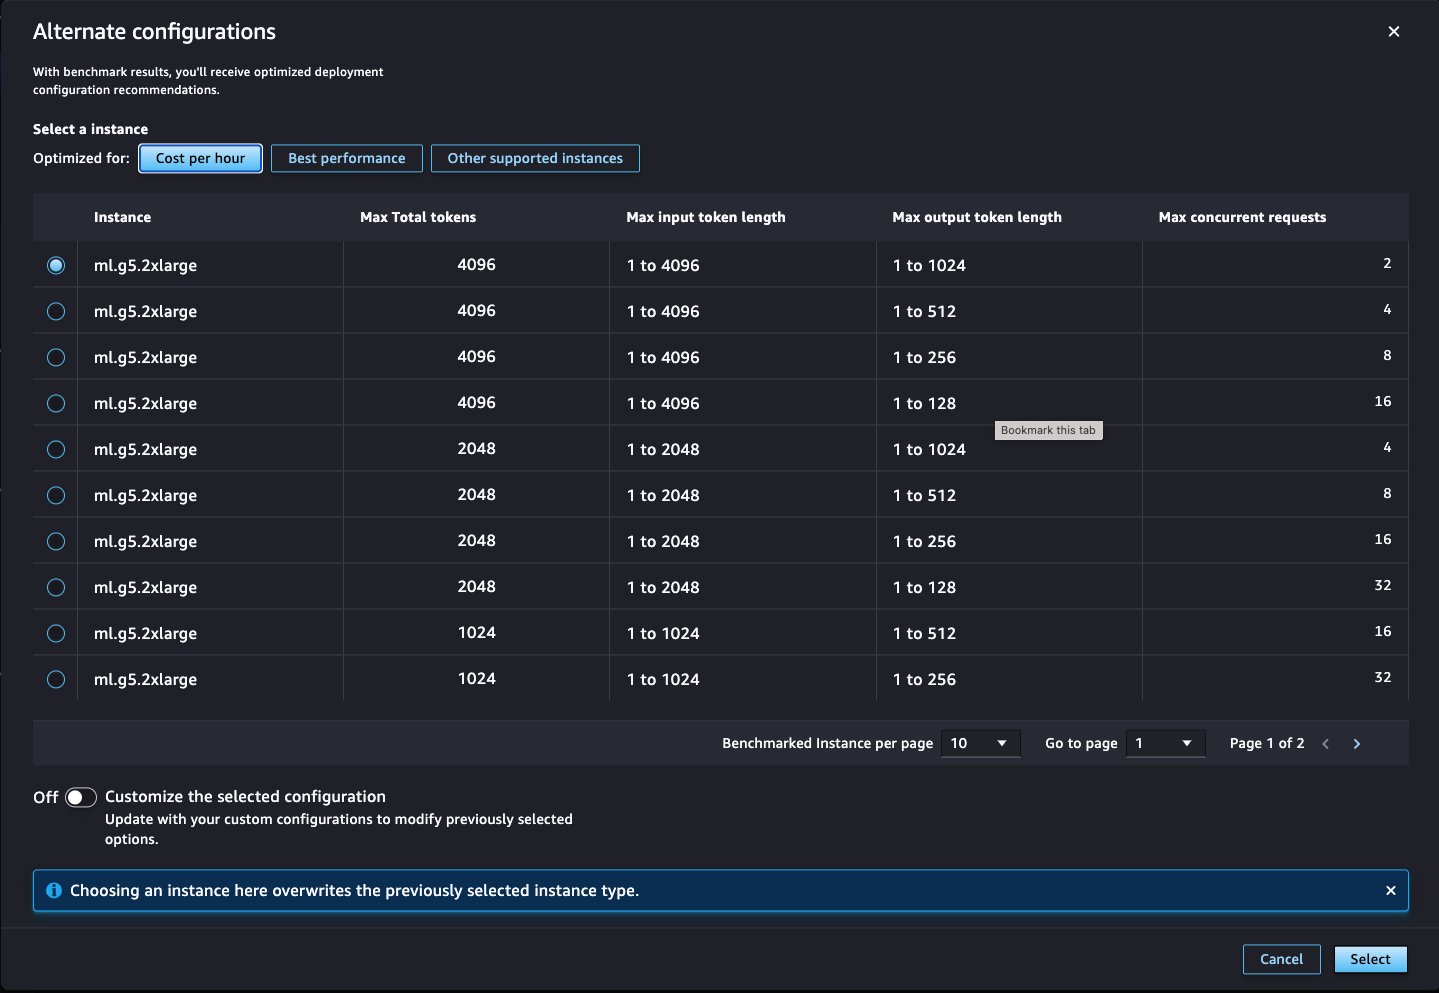Pick the 2048 tokens, 1 to 256 output radio
The image size is (1439, 993).
pos(56,541)
